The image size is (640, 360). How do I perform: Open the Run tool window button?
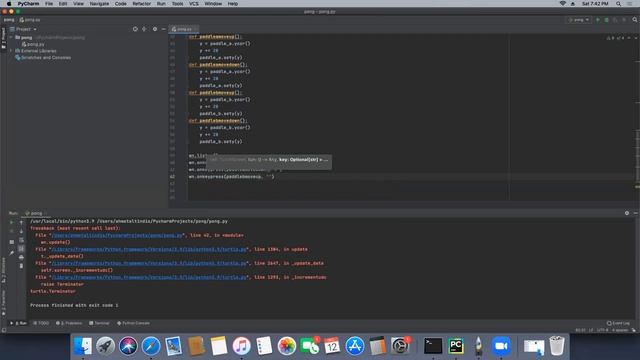(18, 323)
